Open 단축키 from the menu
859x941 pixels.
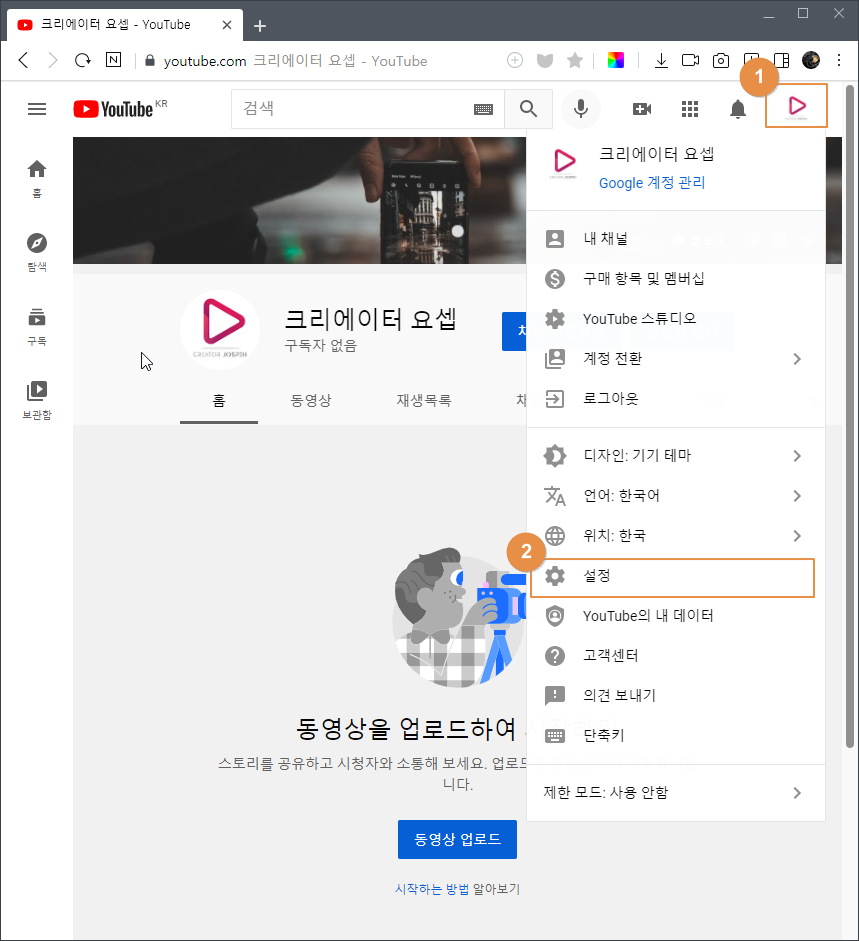(x=676, y=735)
